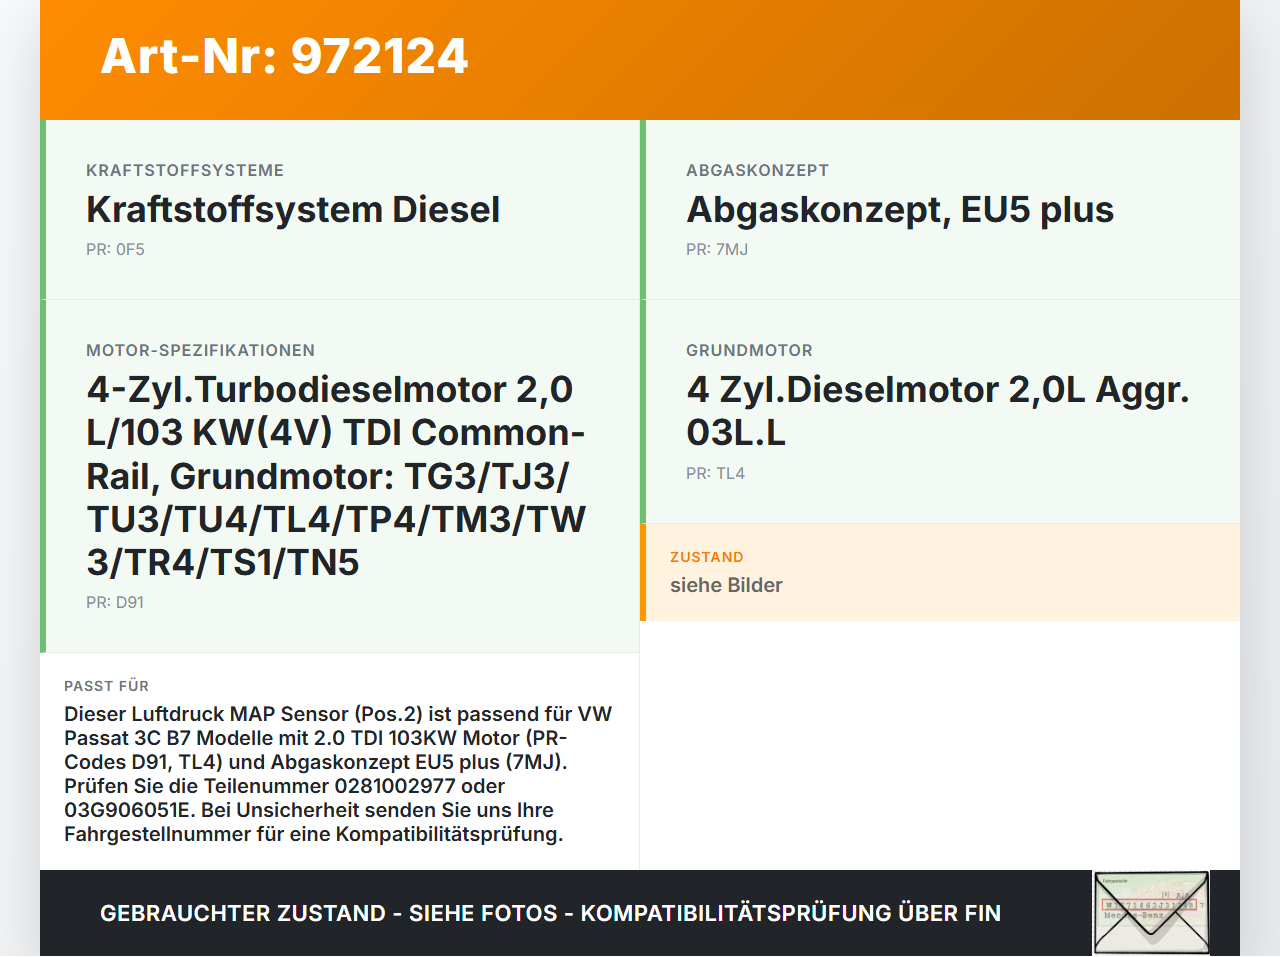Screen dimensions: 1280x957
Task: Click the Fahrgestellnummer envelope icon
Action: [1150, 911]
